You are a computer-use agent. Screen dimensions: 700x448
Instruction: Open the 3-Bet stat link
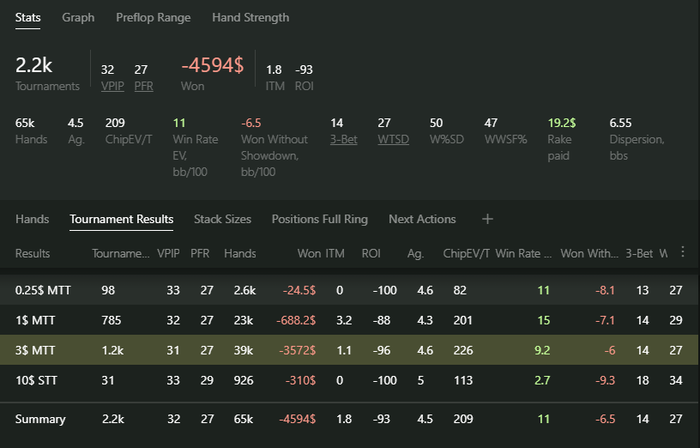pyautogui.click(x=344, y=140)
